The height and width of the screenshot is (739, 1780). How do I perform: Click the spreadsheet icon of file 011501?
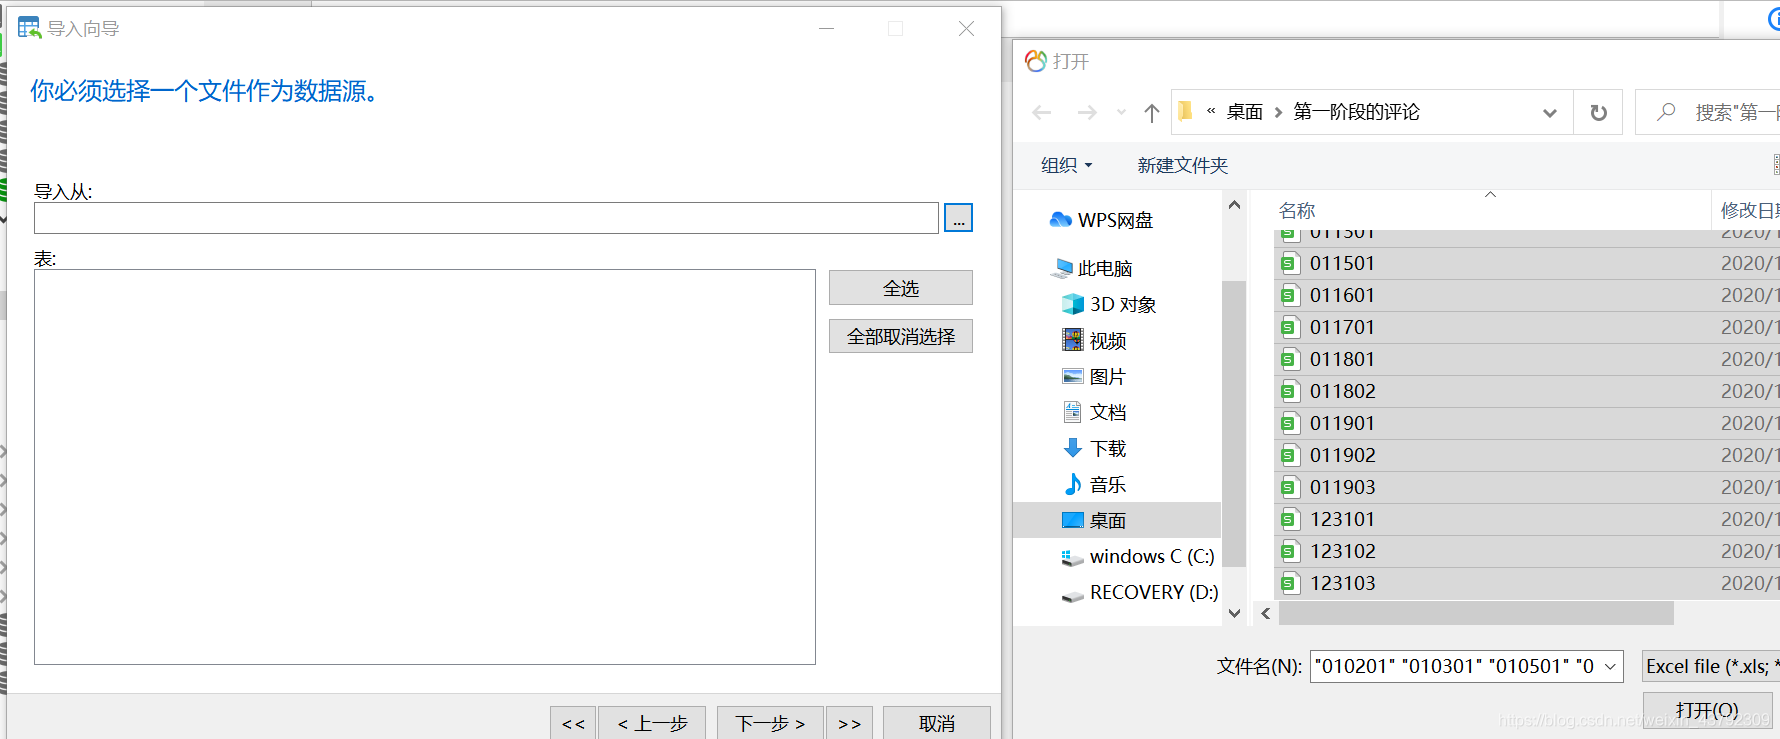click(1290, 263)
